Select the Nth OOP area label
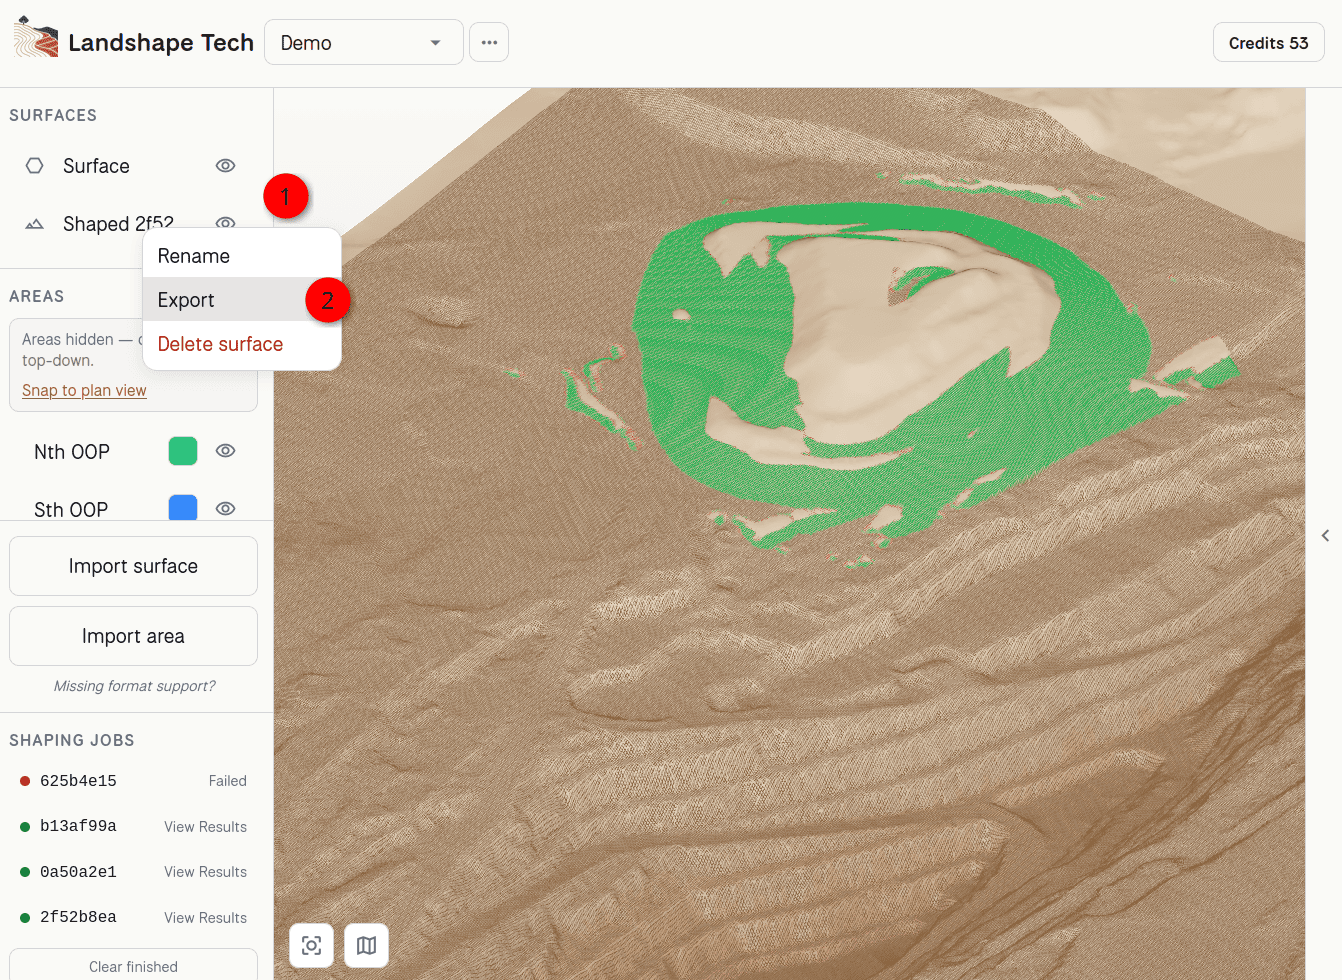This screenshot has width=1342, height=980. point(72,452)
